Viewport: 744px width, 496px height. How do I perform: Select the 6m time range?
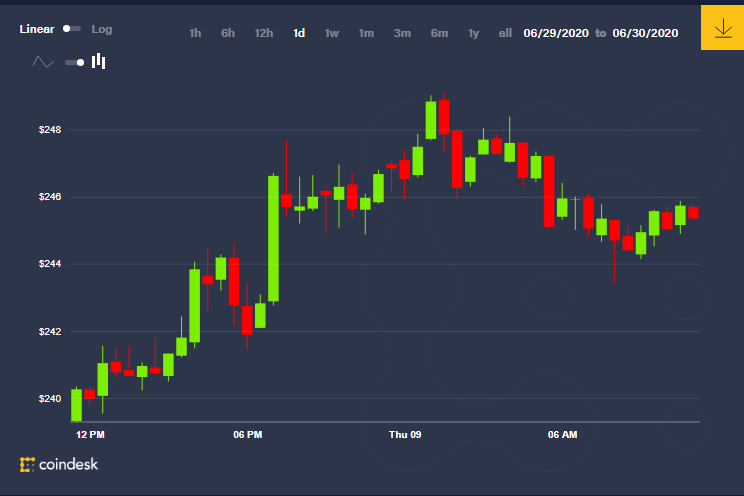click(439, 33)
